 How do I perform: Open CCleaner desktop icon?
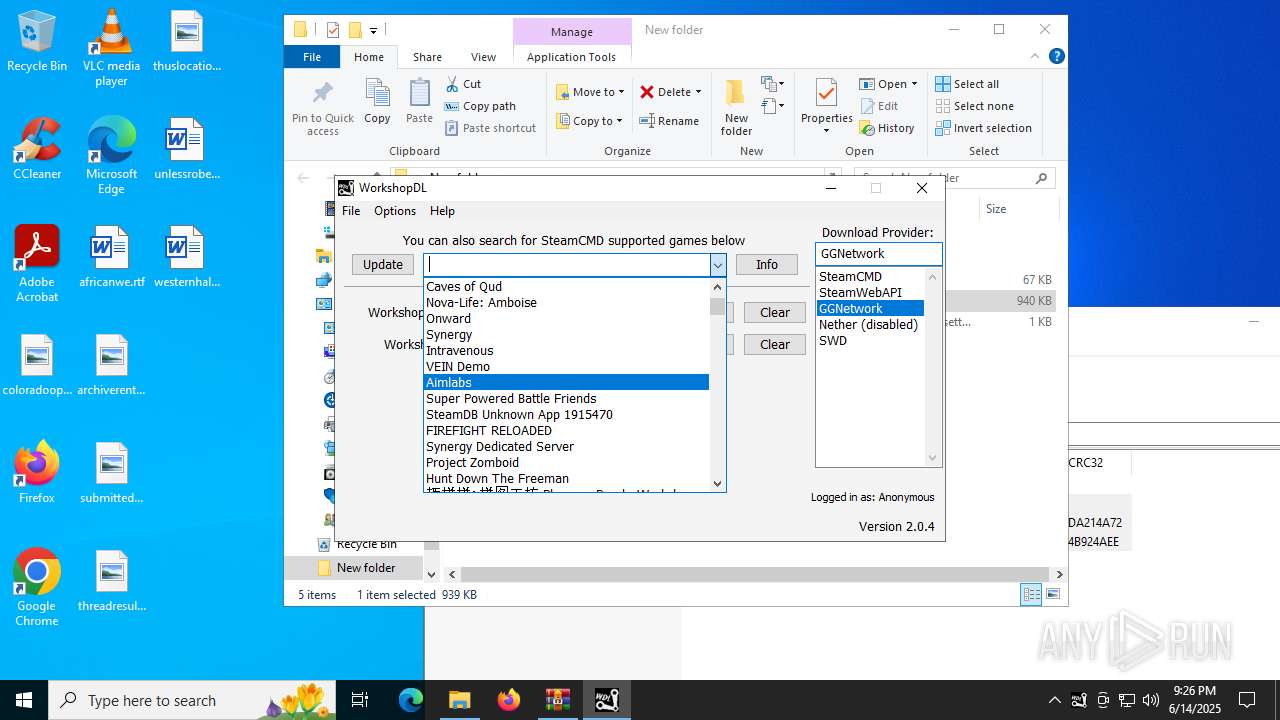(37, 149)
